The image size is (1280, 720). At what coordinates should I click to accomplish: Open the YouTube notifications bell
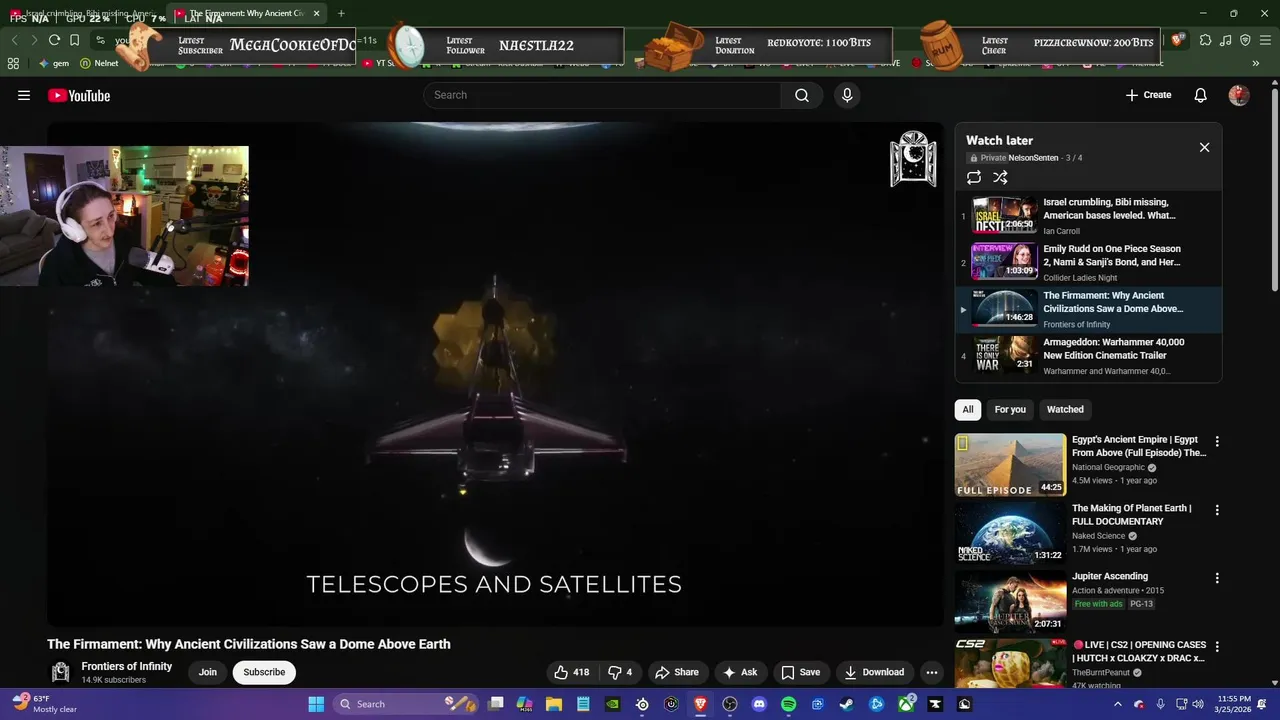coord(1200,95)
